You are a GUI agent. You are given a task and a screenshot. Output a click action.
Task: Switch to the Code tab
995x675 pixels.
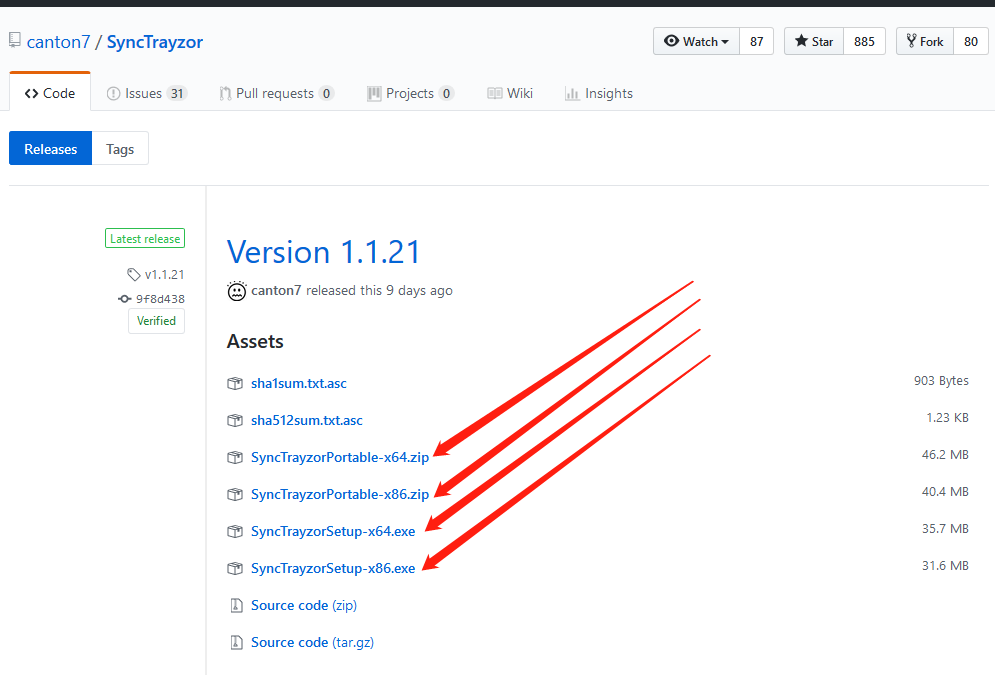click(x=50, y=93)
